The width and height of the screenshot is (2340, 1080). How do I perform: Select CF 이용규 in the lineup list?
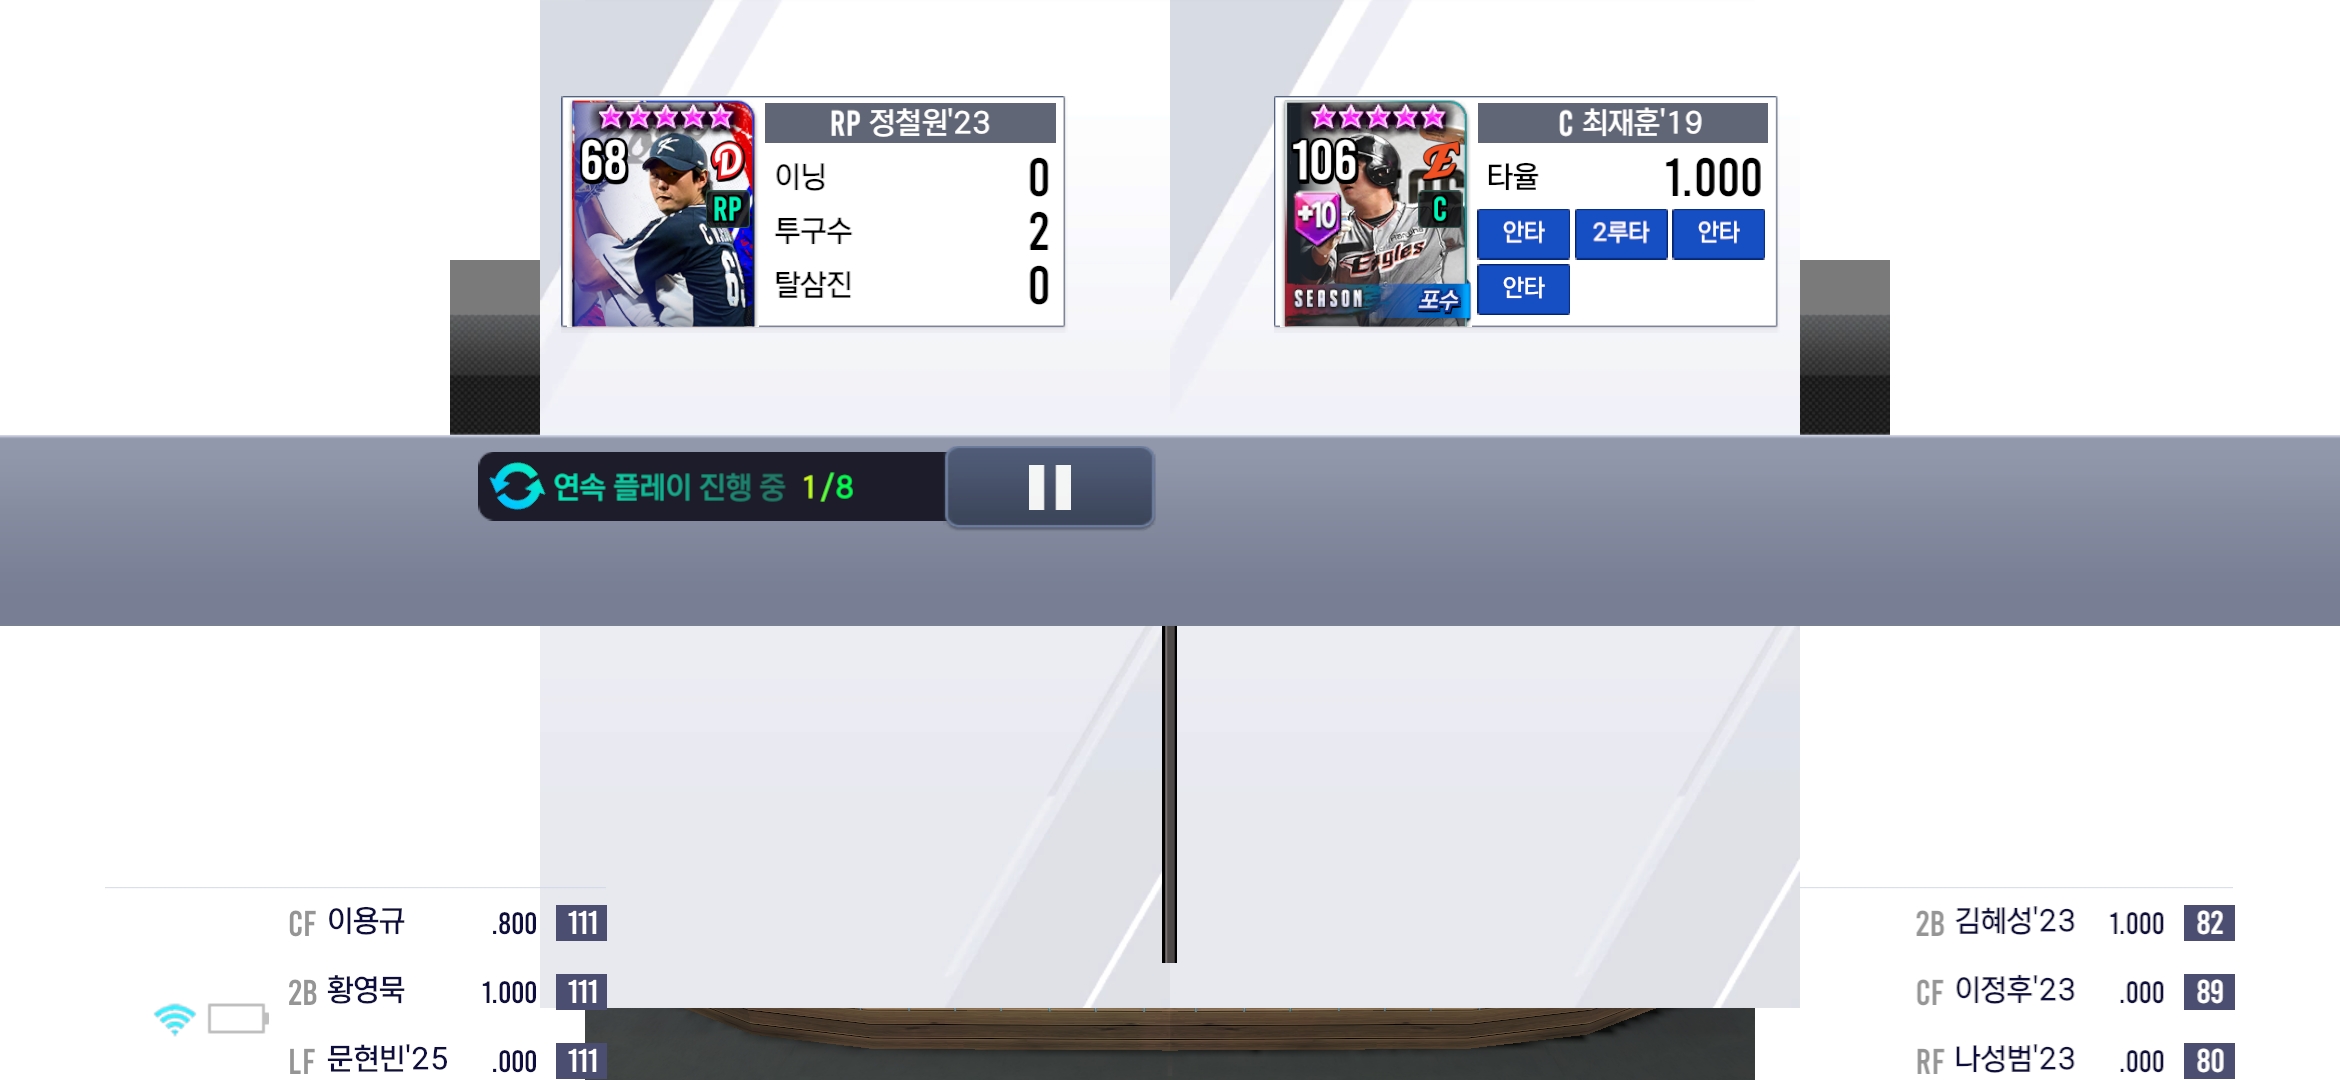(447, 922)
